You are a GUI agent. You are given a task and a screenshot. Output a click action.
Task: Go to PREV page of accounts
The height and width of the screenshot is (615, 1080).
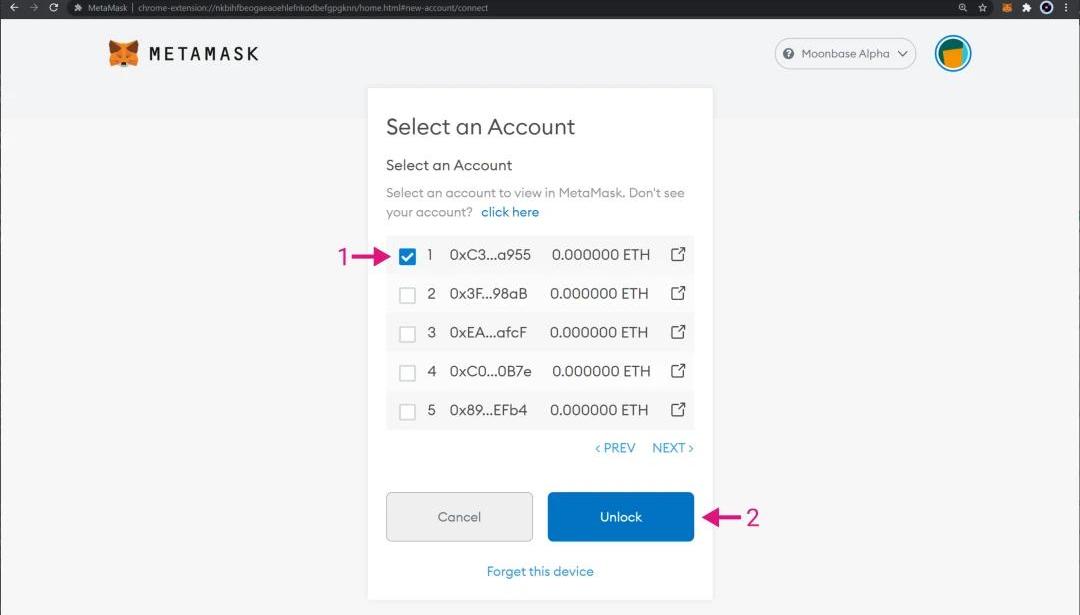(615, 448)
